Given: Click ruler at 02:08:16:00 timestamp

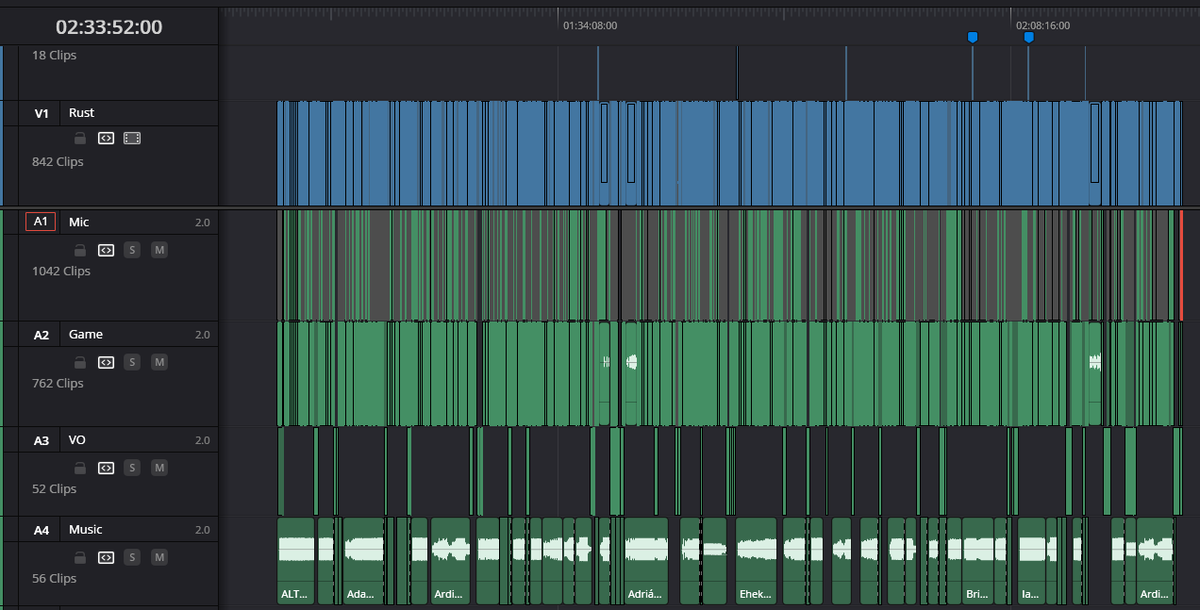Looking at the screenshot, I should pos(1043,25).
